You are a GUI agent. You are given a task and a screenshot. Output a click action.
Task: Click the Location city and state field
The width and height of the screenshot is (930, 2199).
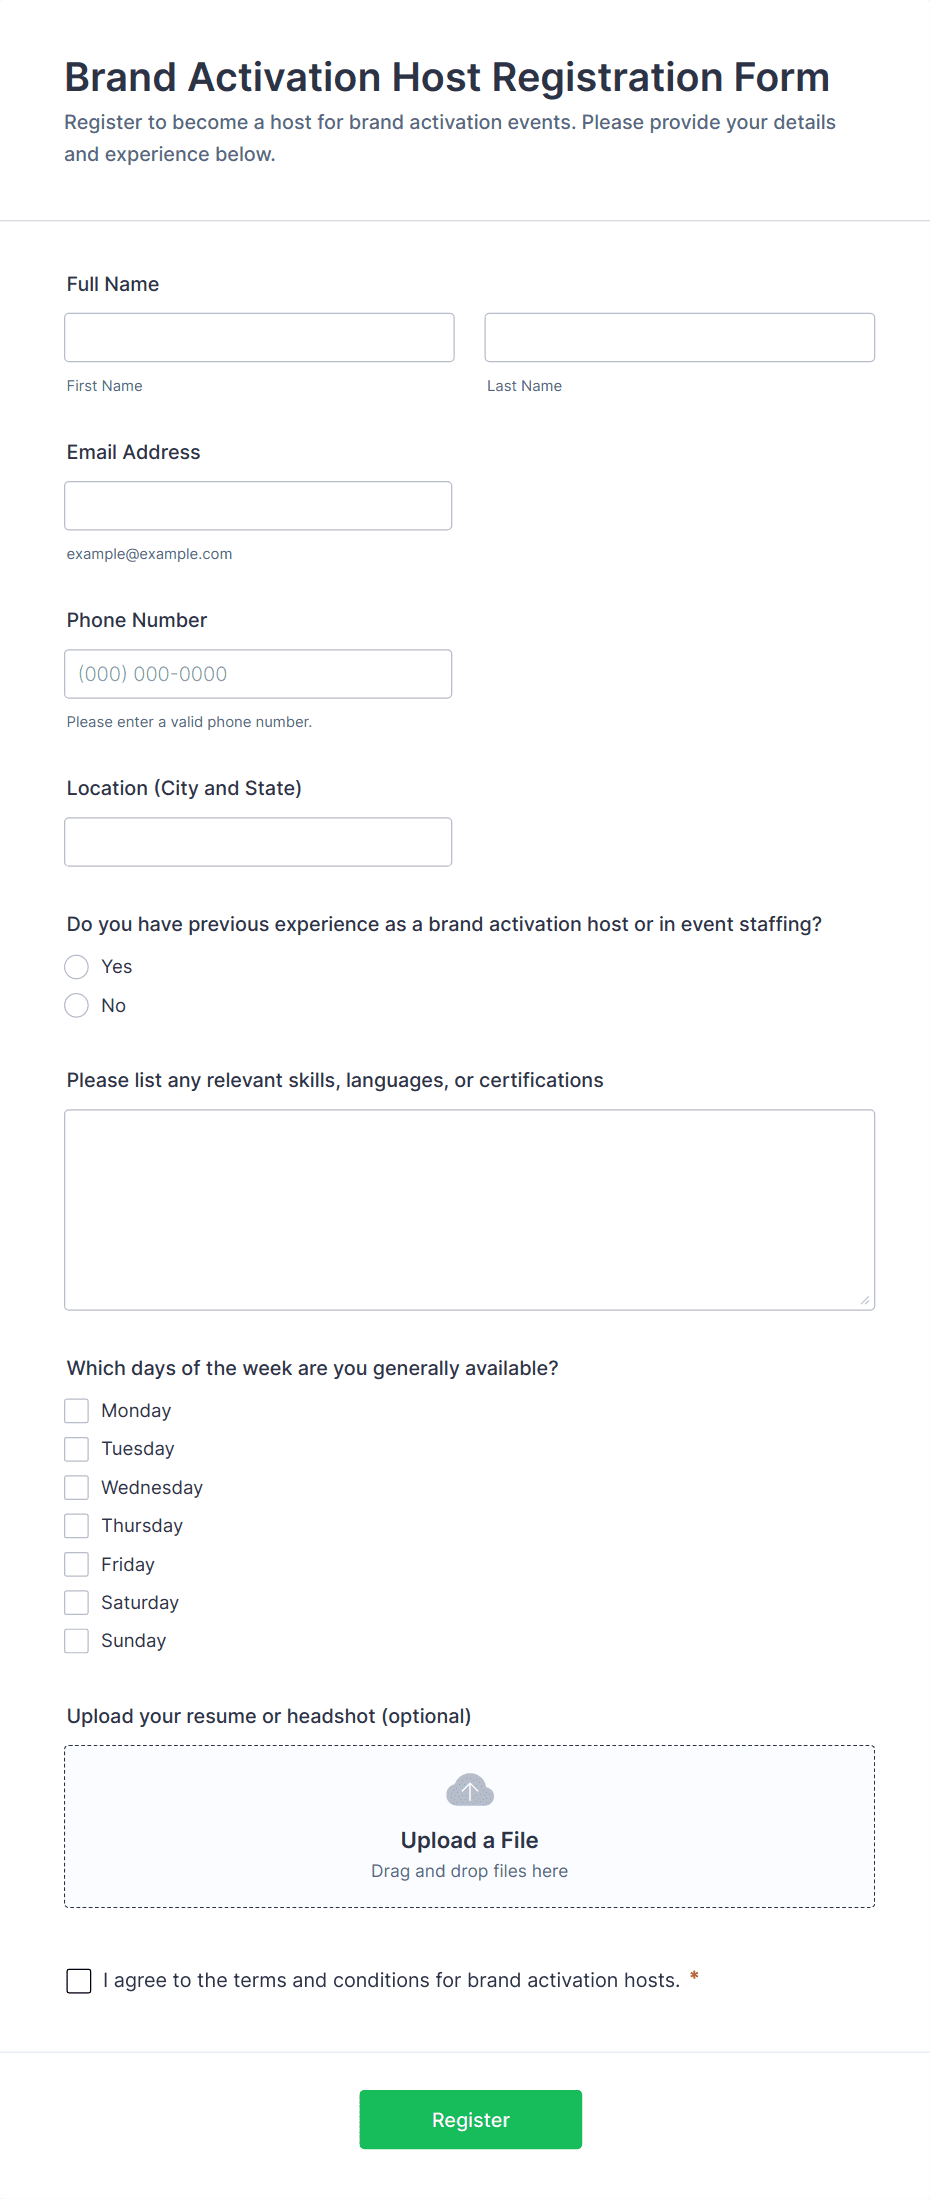[258, 841]
